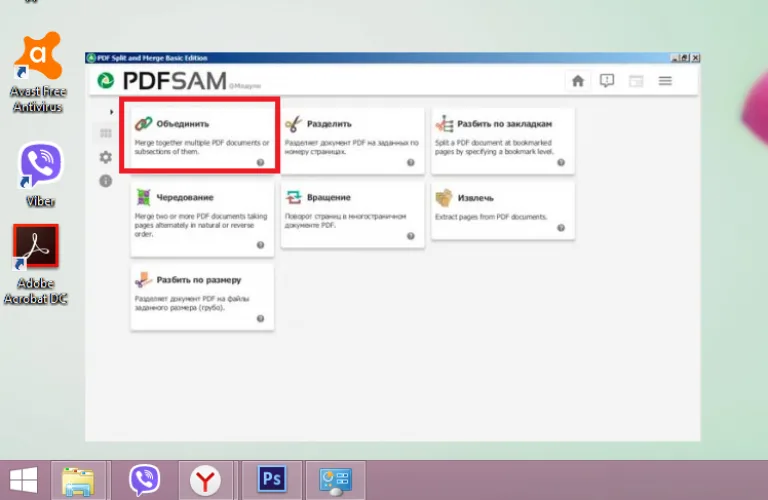Open the Разделить (Split) module card
Image resolution: width=768 pixels, height=500 pixels.
[x=352, y=140]
